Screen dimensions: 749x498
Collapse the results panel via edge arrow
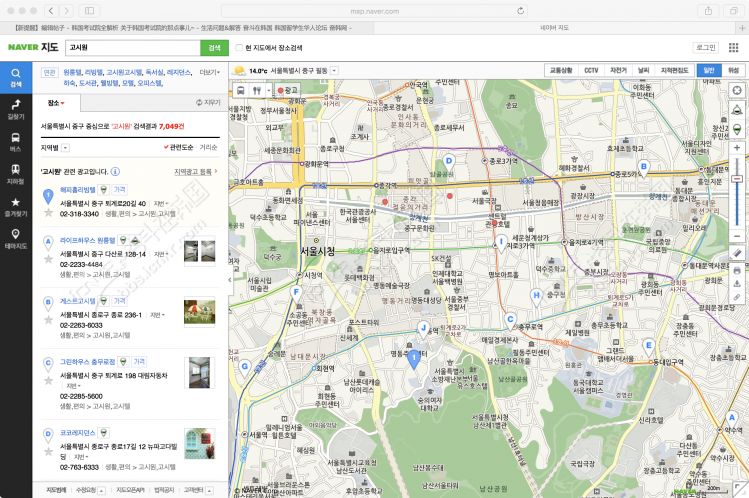click(x=230, y=280)
